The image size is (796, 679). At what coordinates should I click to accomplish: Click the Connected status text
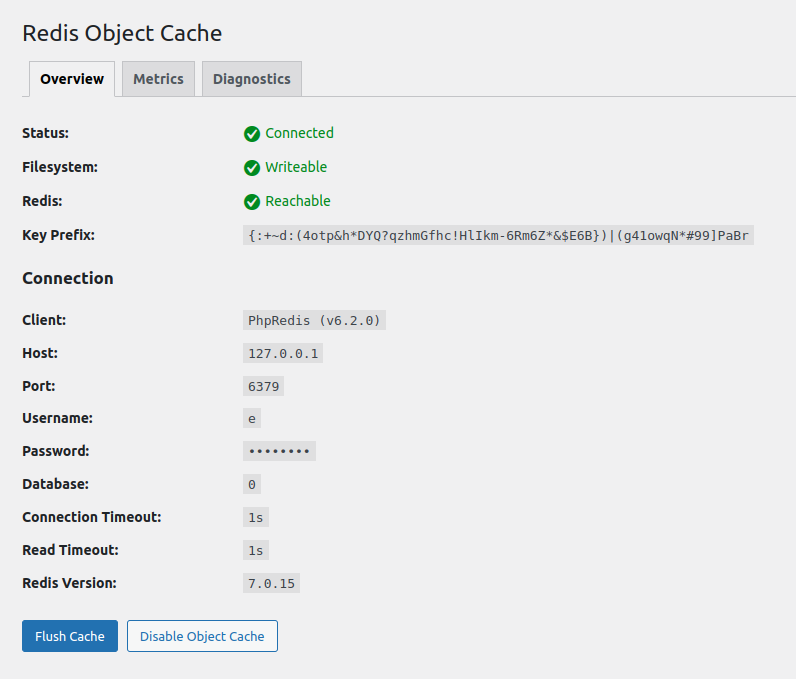pyautogui.click(x=300, y=133)
